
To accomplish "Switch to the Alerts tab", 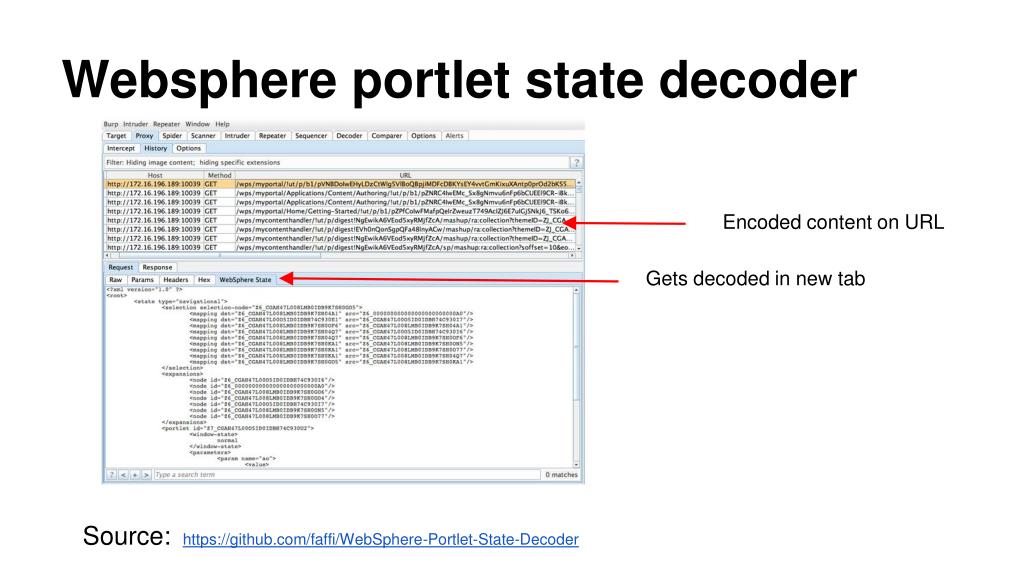I will 455,136.
